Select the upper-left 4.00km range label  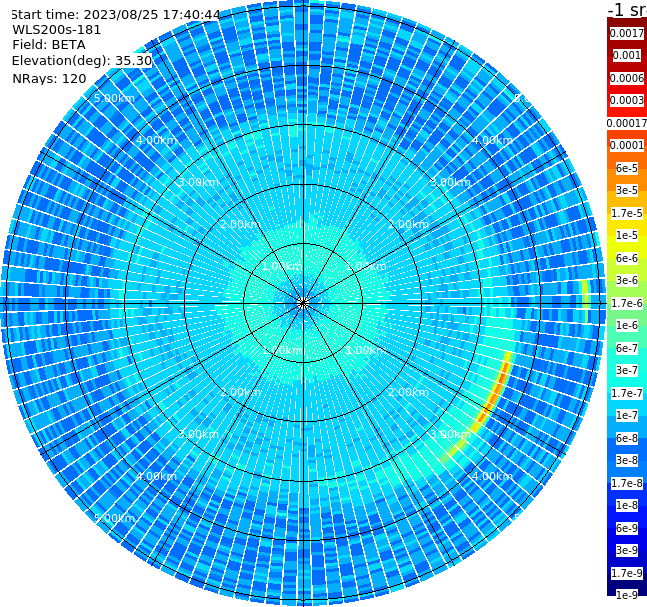coord(156,140)
